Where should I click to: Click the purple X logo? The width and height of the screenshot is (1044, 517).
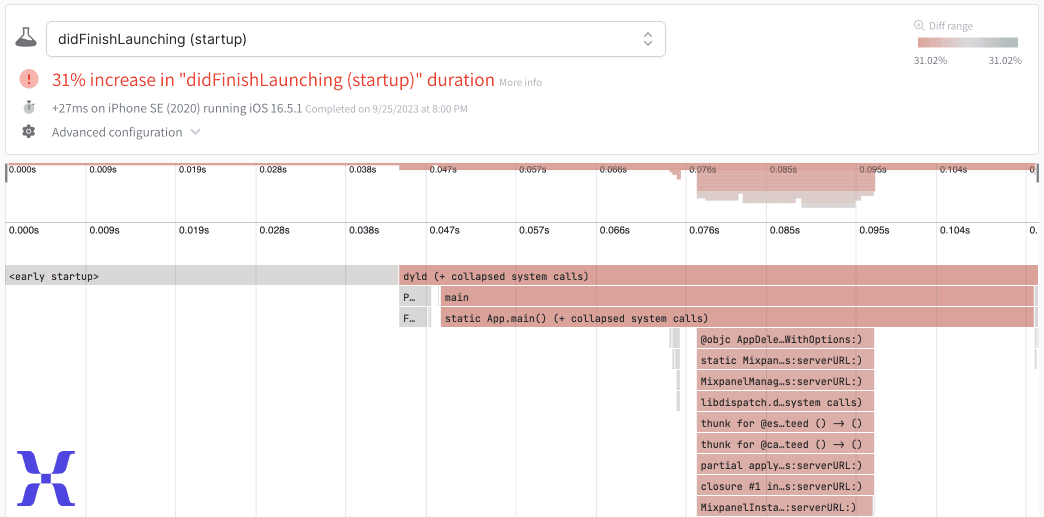[x=46, y=478]
